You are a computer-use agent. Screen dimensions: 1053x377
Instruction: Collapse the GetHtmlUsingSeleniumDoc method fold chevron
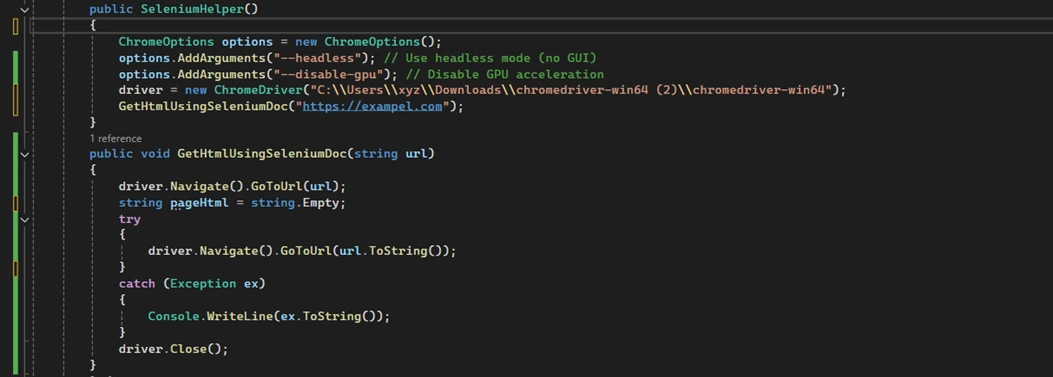point(25,154)
